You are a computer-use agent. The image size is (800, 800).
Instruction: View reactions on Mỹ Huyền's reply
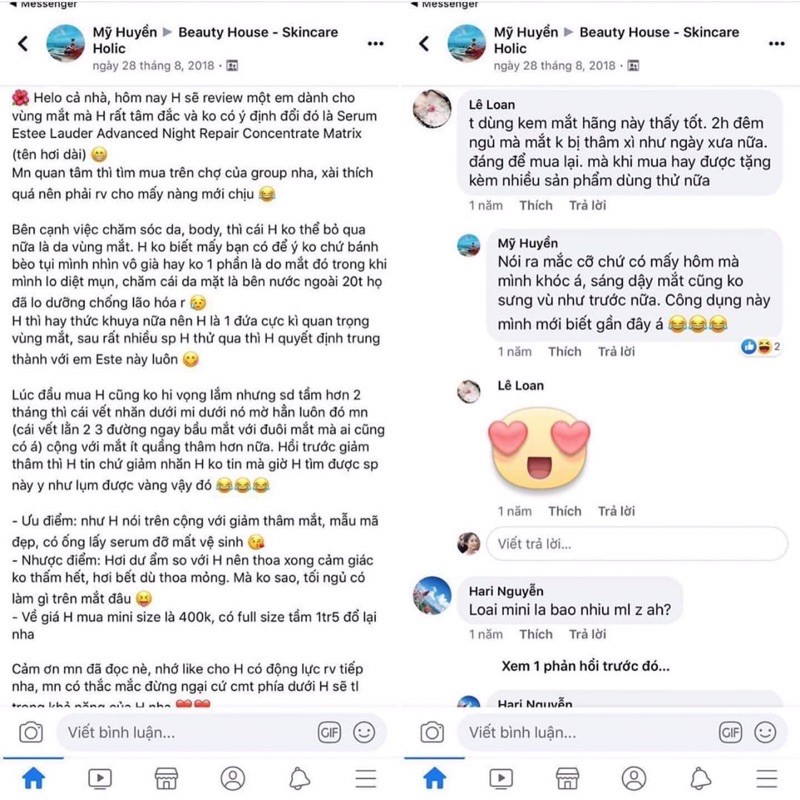[x=760, y=347]
